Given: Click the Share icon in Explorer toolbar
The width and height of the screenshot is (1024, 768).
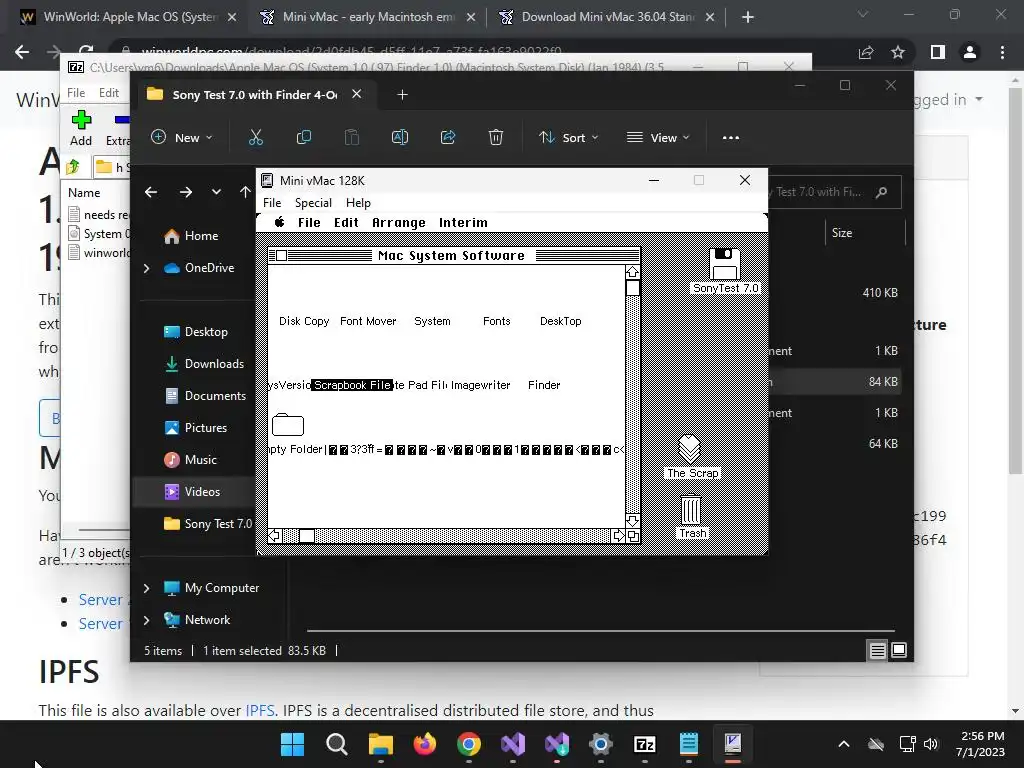Looking at the screenshot, I should click(x=448, y=137).
